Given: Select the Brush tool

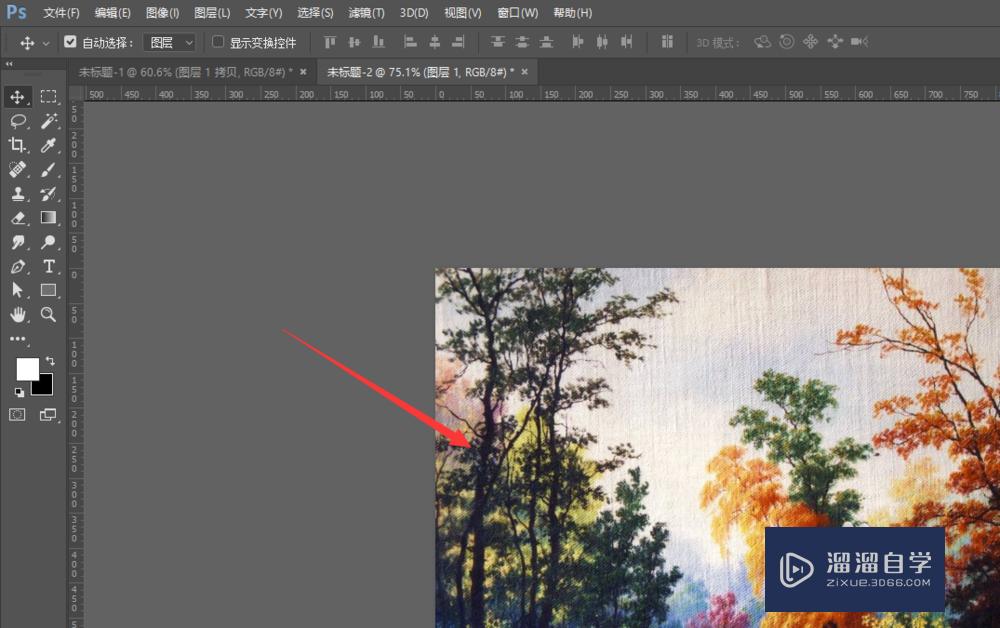Looking at the screenshot, I should point(48,170).
